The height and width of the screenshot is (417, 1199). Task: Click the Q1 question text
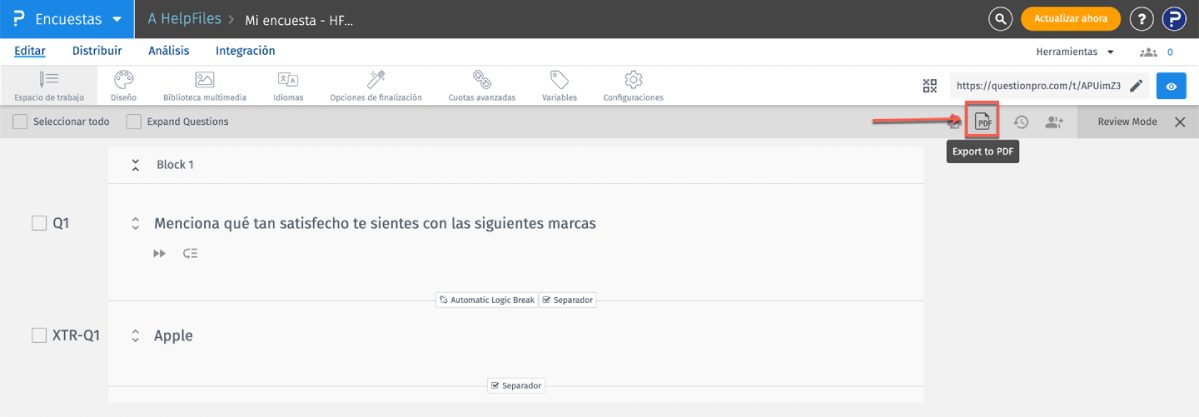375,223
